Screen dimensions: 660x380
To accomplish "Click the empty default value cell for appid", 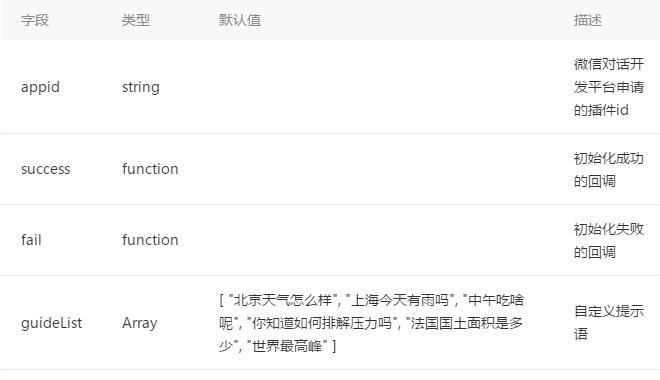I will [x=389, y=87].
